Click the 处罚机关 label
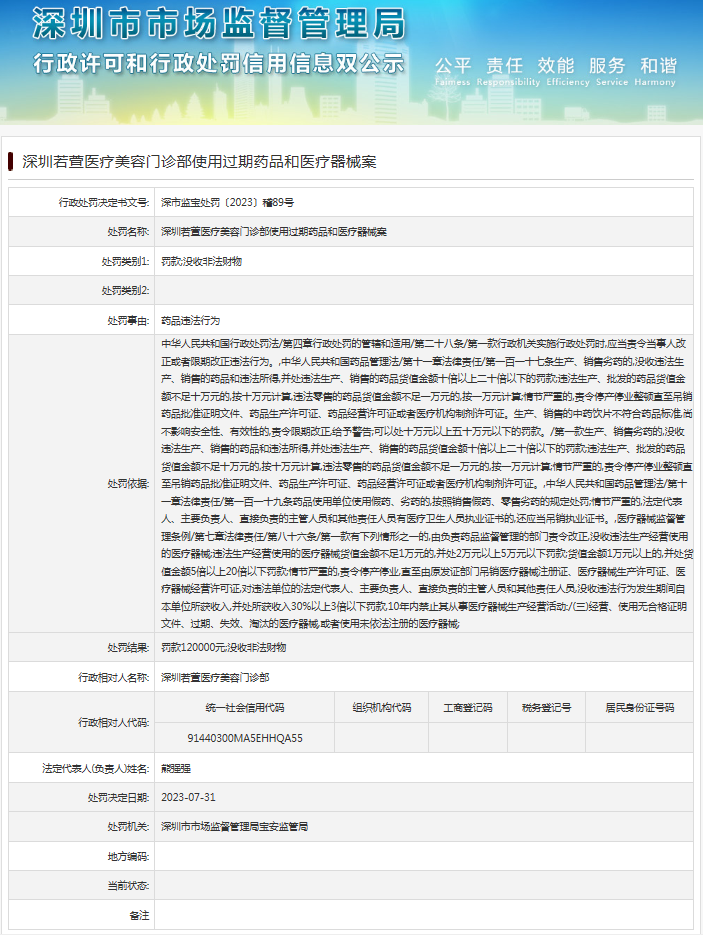Viewport: 703px width, 935px height. (x=128, y=826)
